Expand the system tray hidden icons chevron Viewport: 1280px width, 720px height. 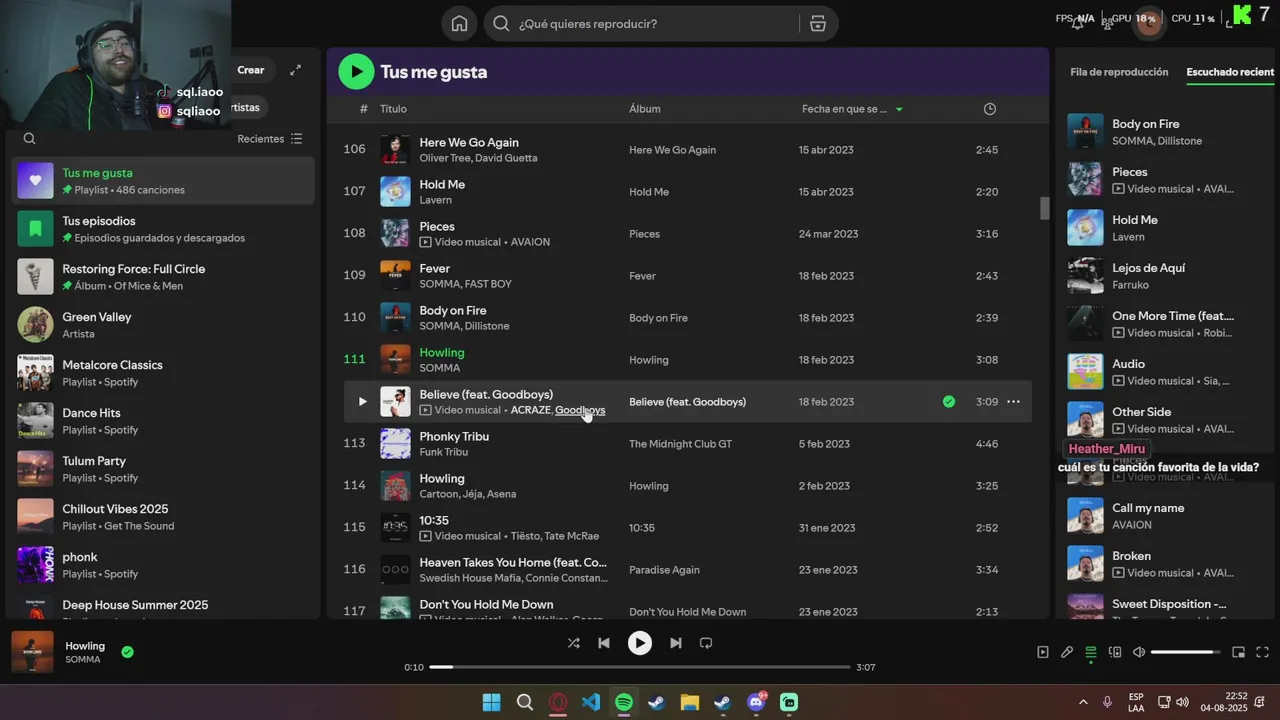[1083, 702]
